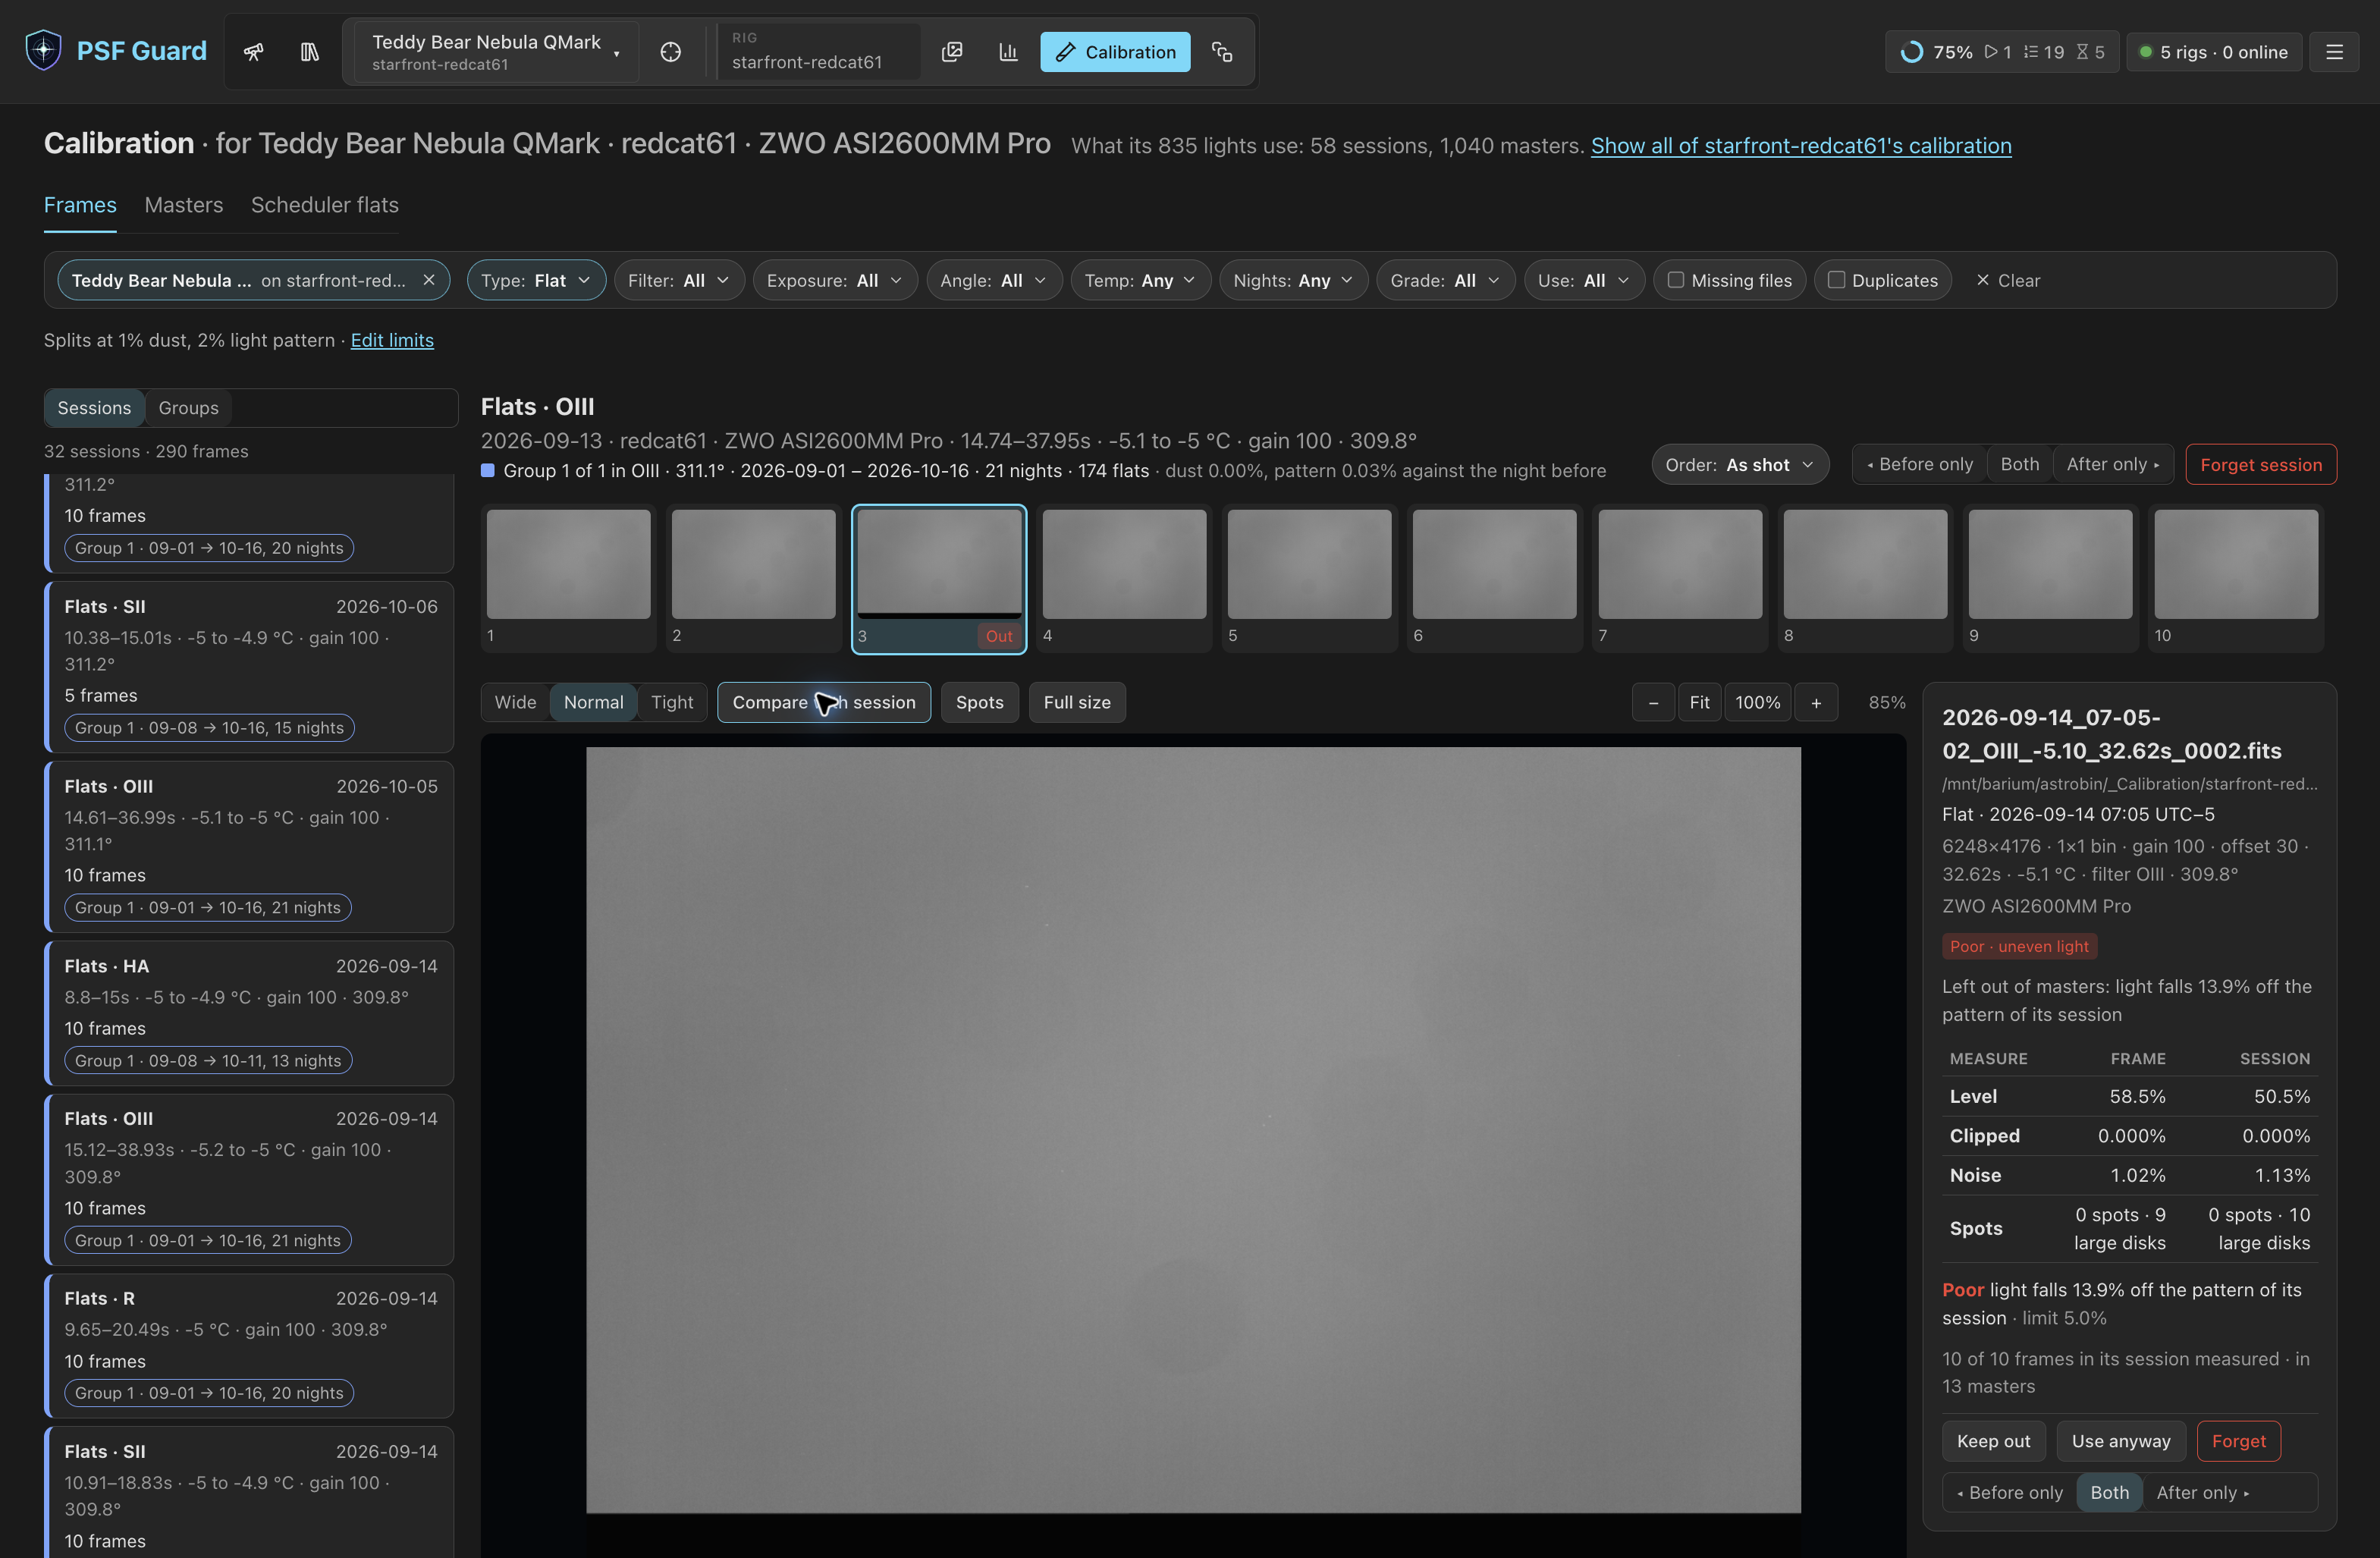
Task: Set zoom to 100%
Action: [x=1758, y=702]
